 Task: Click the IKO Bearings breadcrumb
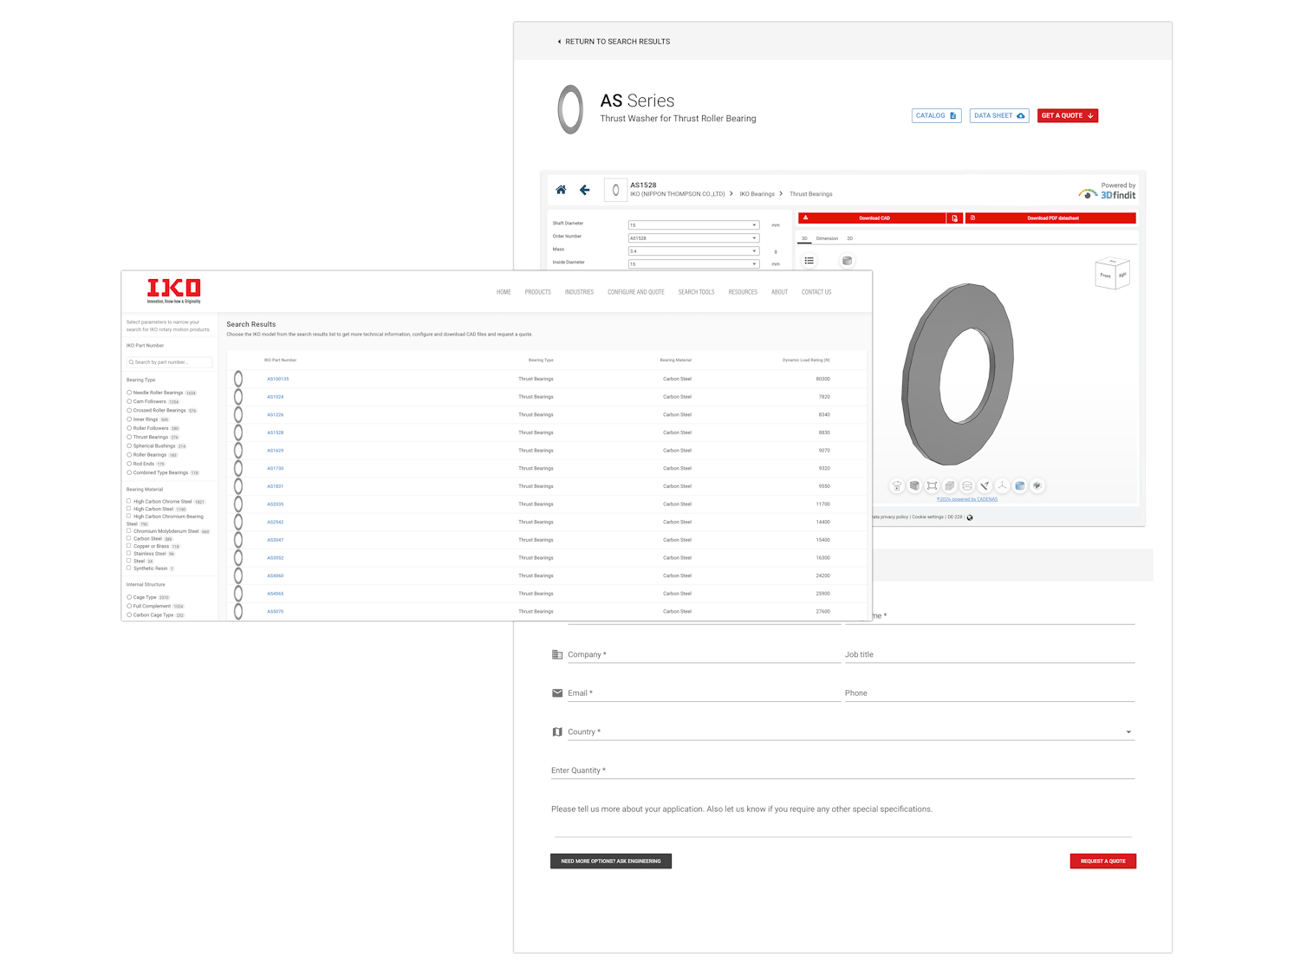[757, 194]
